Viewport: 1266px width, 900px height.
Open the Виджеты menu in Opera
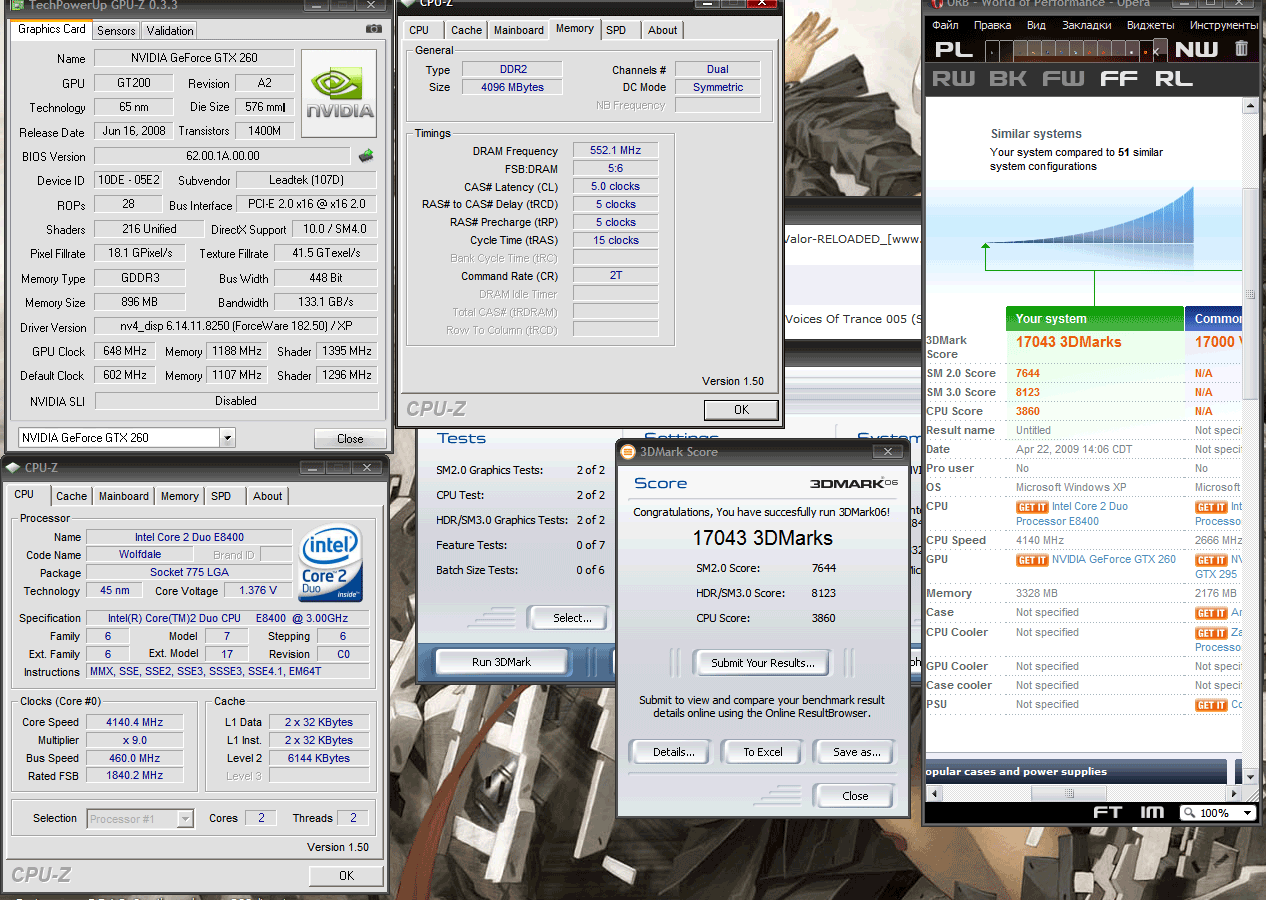tap(1150, 25)
